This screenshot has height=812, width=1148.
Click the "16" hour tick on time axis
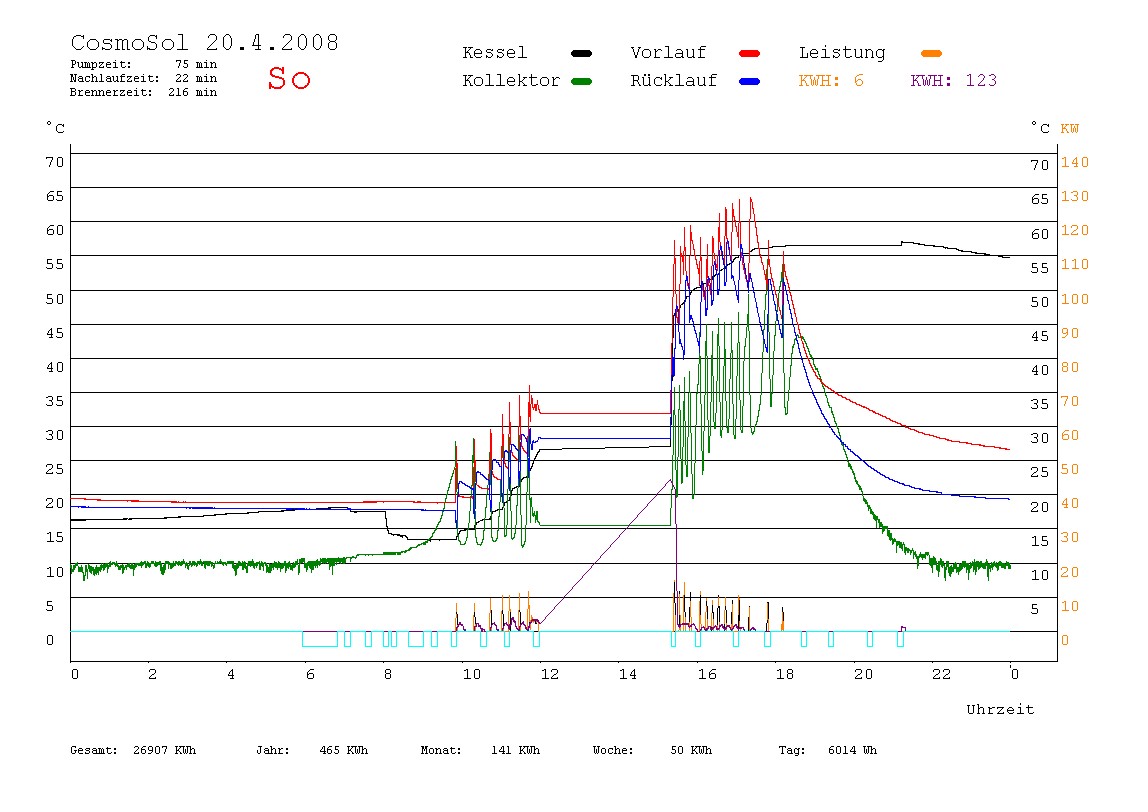(707, 674)
